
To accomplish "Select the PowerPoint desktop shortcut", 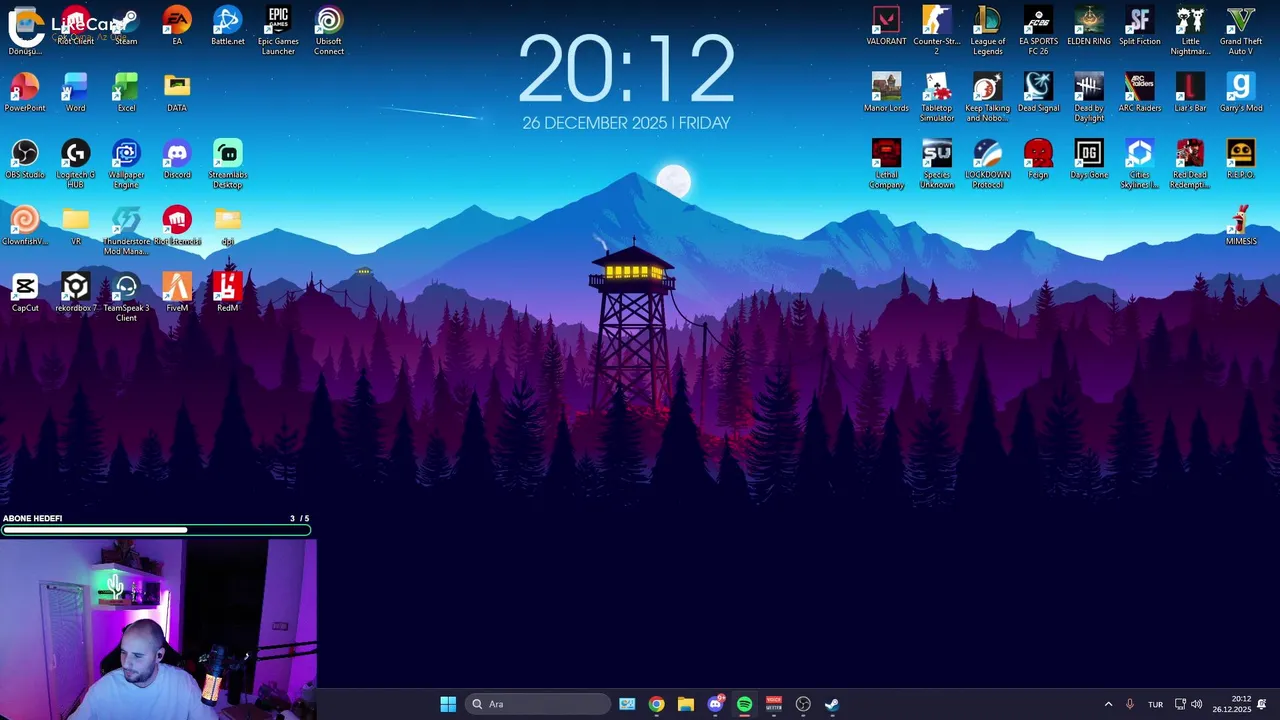I will 25,92.
